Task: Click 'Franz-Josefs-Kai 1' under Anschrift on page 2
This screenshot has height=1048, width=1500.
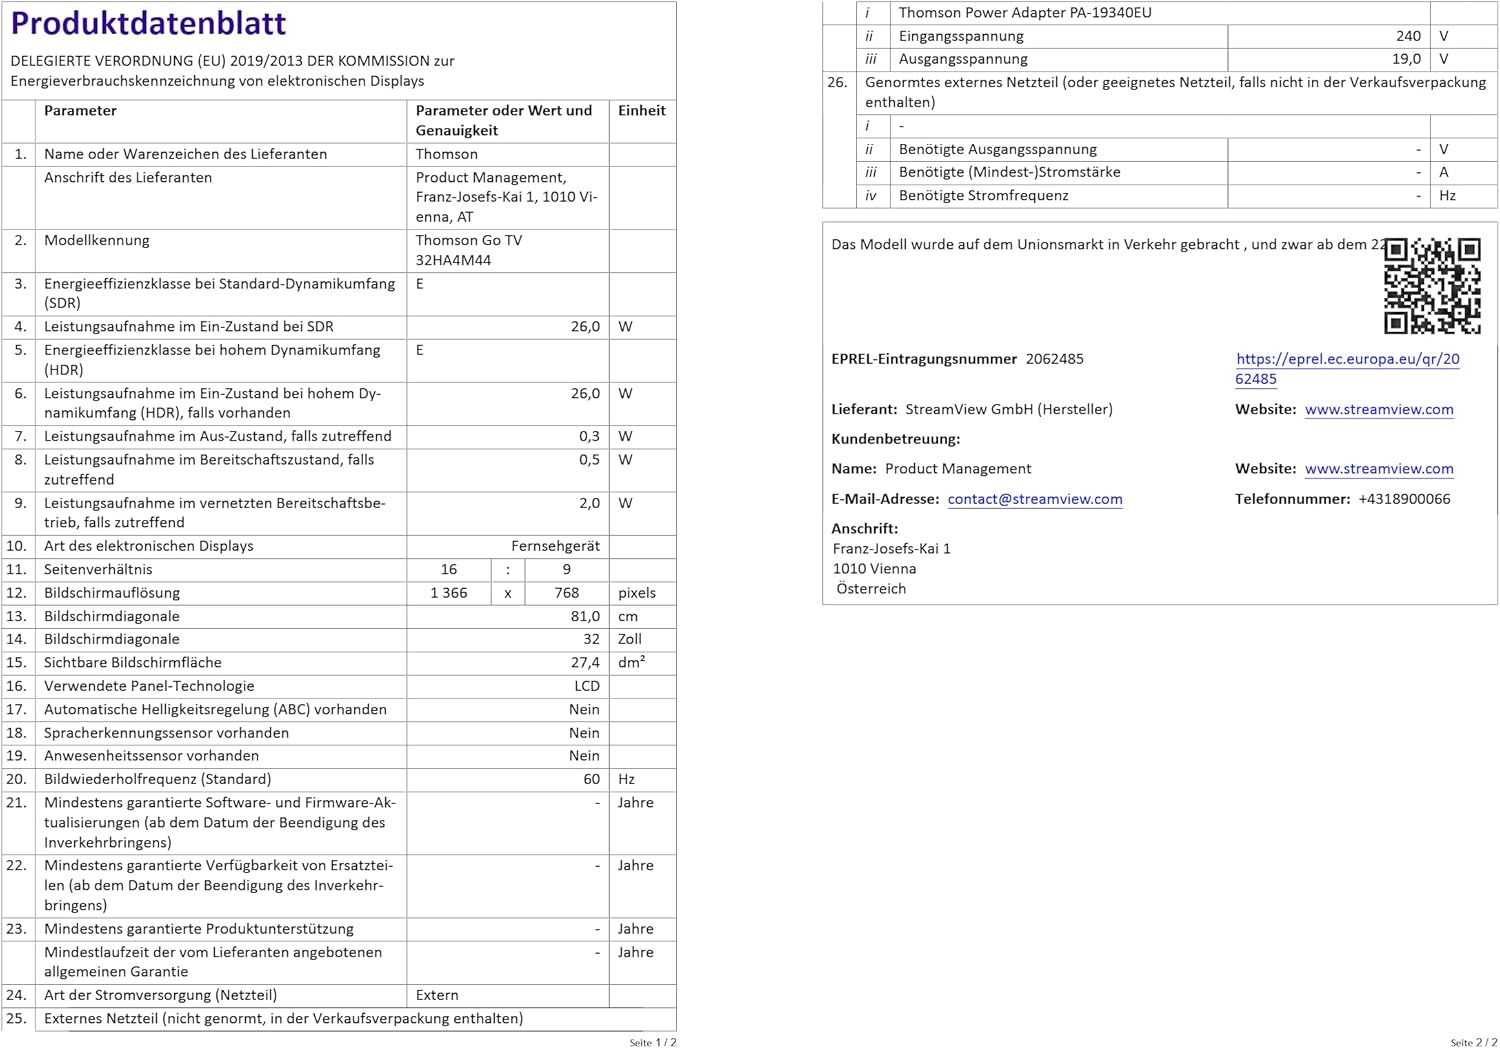Action: click(892, 549)
